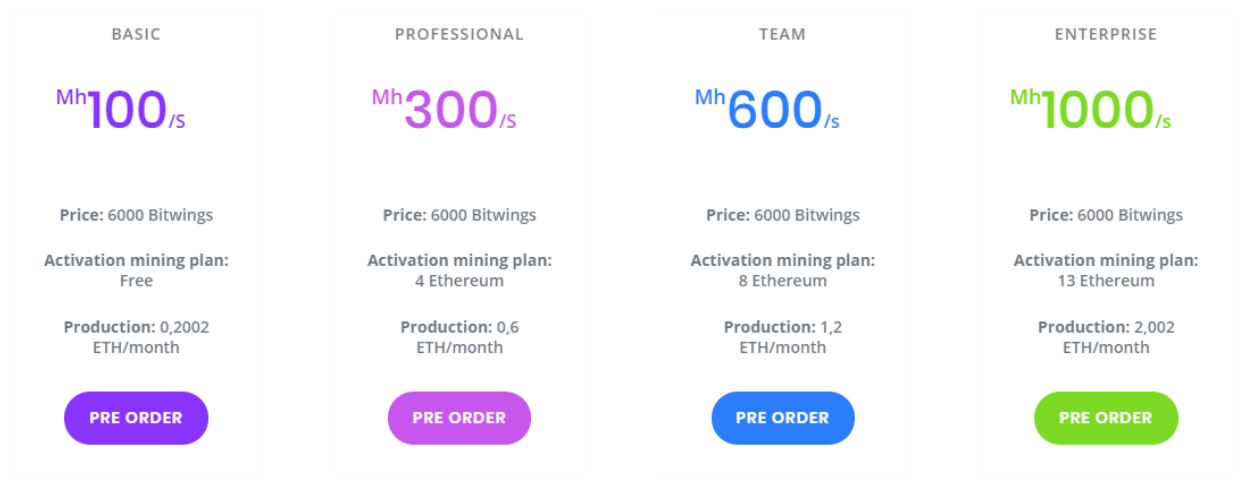Click the 600 Mh/s hashrate figure
Viewport: 1252px width, 494px height.
tap(768, 109)
